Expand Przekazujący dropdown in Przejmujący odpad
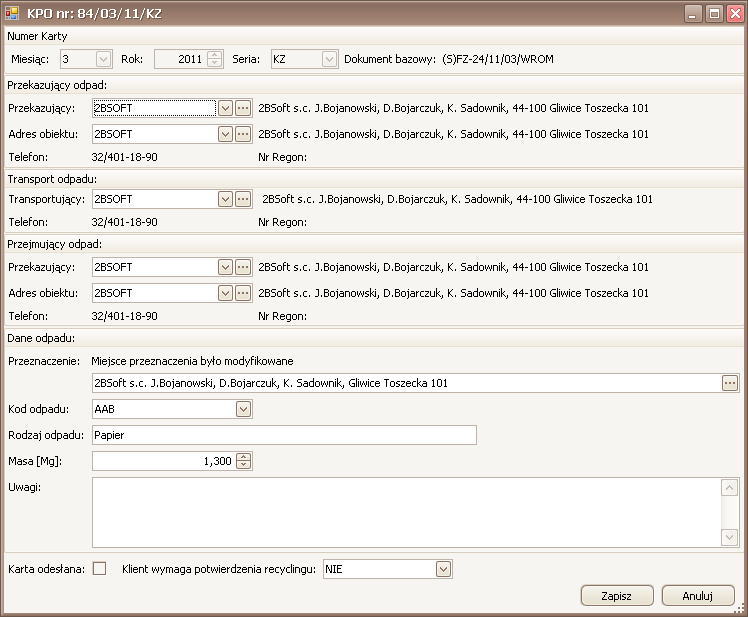 (x=225, y=267)
